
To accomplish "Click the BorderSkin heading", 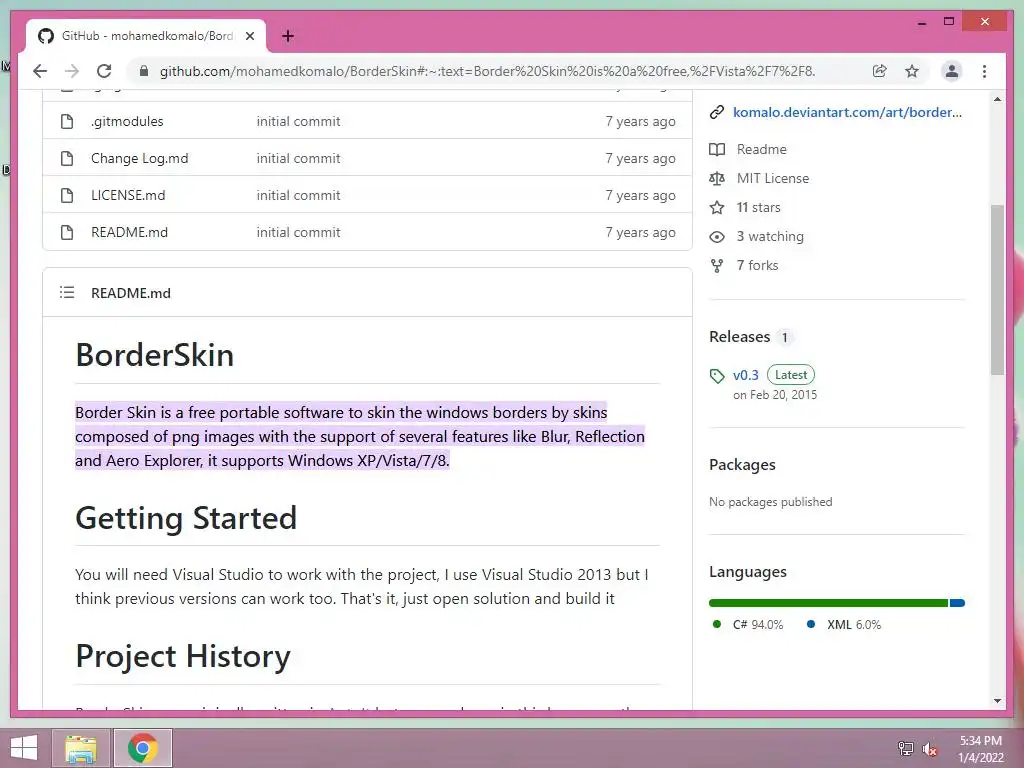I will point(154,355).
